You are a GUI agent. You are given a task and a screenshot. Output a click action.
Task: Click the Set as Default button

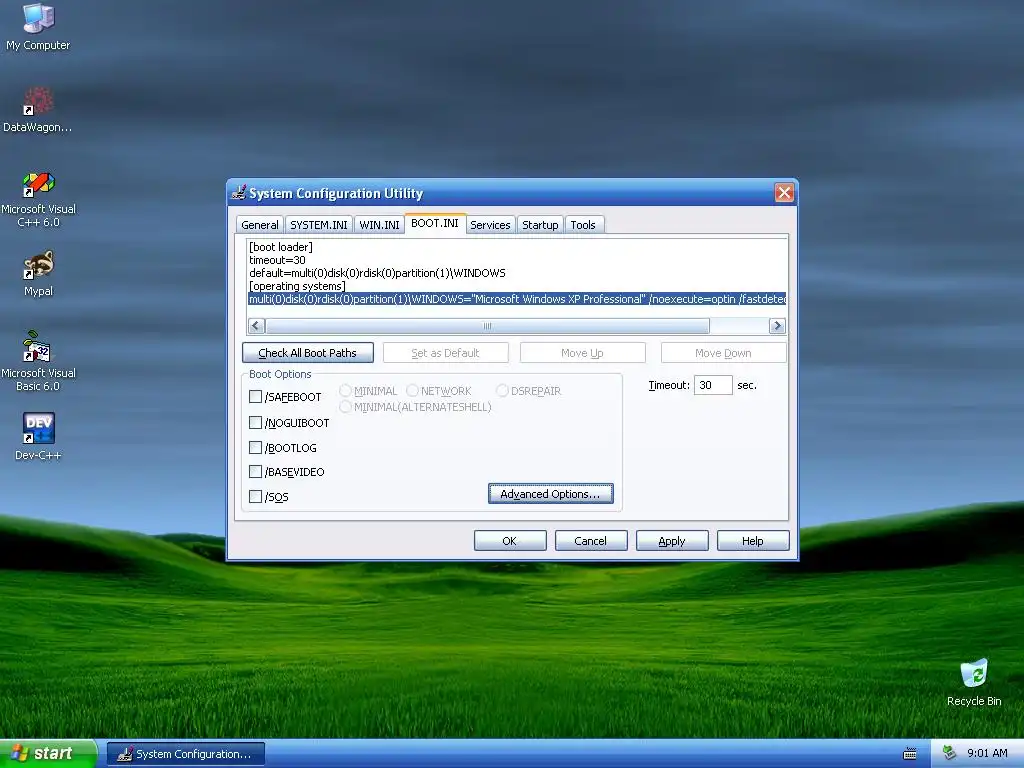coord(445,353)
